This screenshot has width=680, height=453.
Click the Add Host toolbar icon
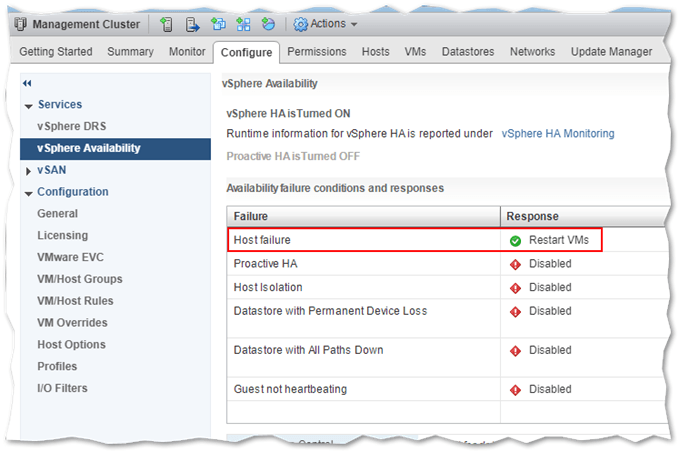[x=166, y=24]
